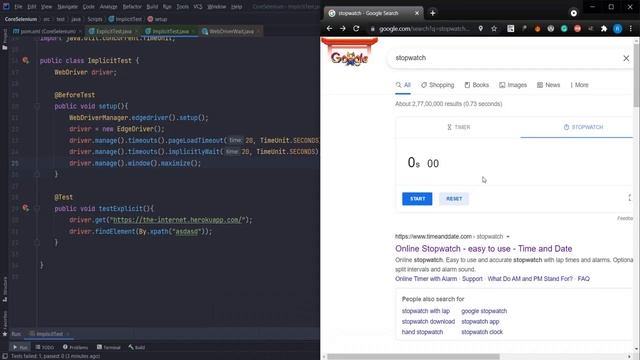Viewport: 640px width, 360px height.
Task: Open 'Online Stopwatch - easy to use' result
Action: pyautogui.click(x=483, y=249)
